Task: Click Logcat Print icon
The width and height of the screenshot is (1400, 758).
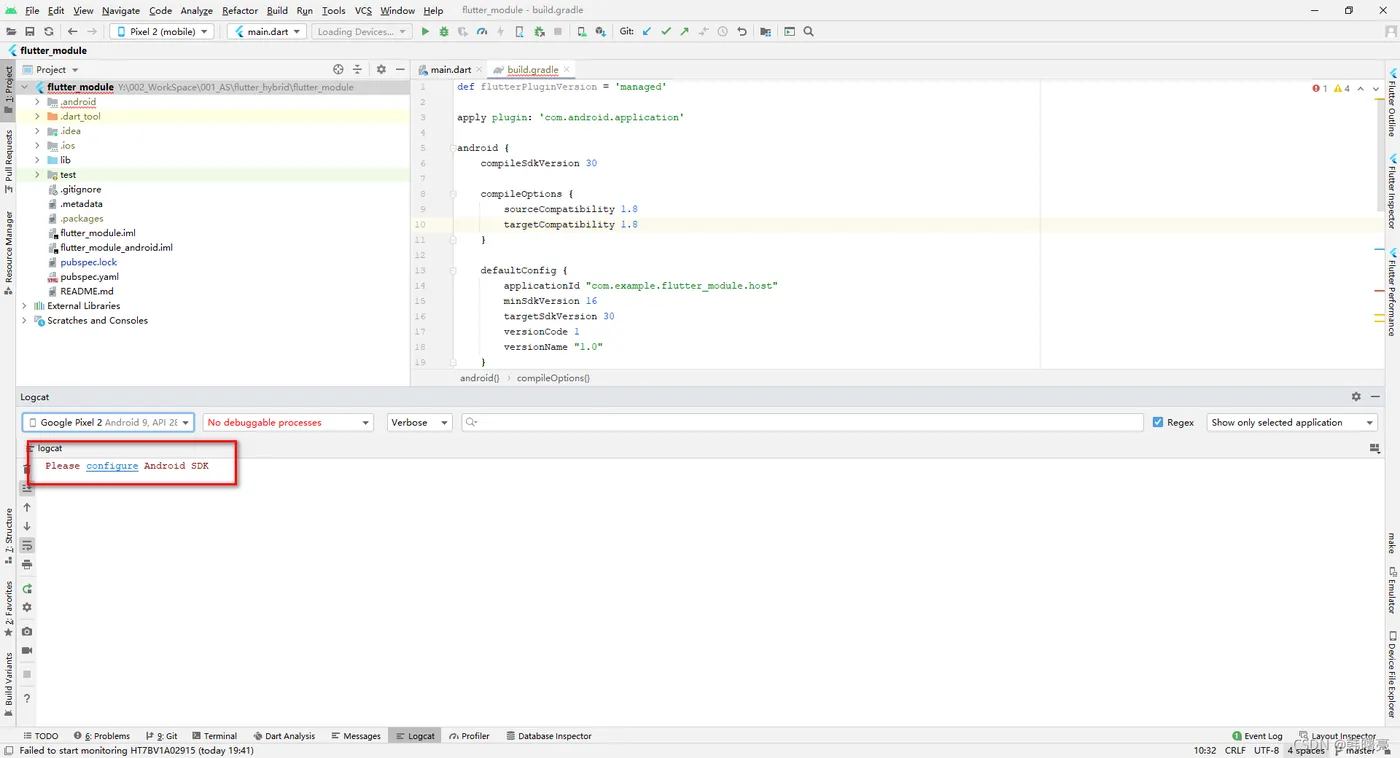Action: 27,565
